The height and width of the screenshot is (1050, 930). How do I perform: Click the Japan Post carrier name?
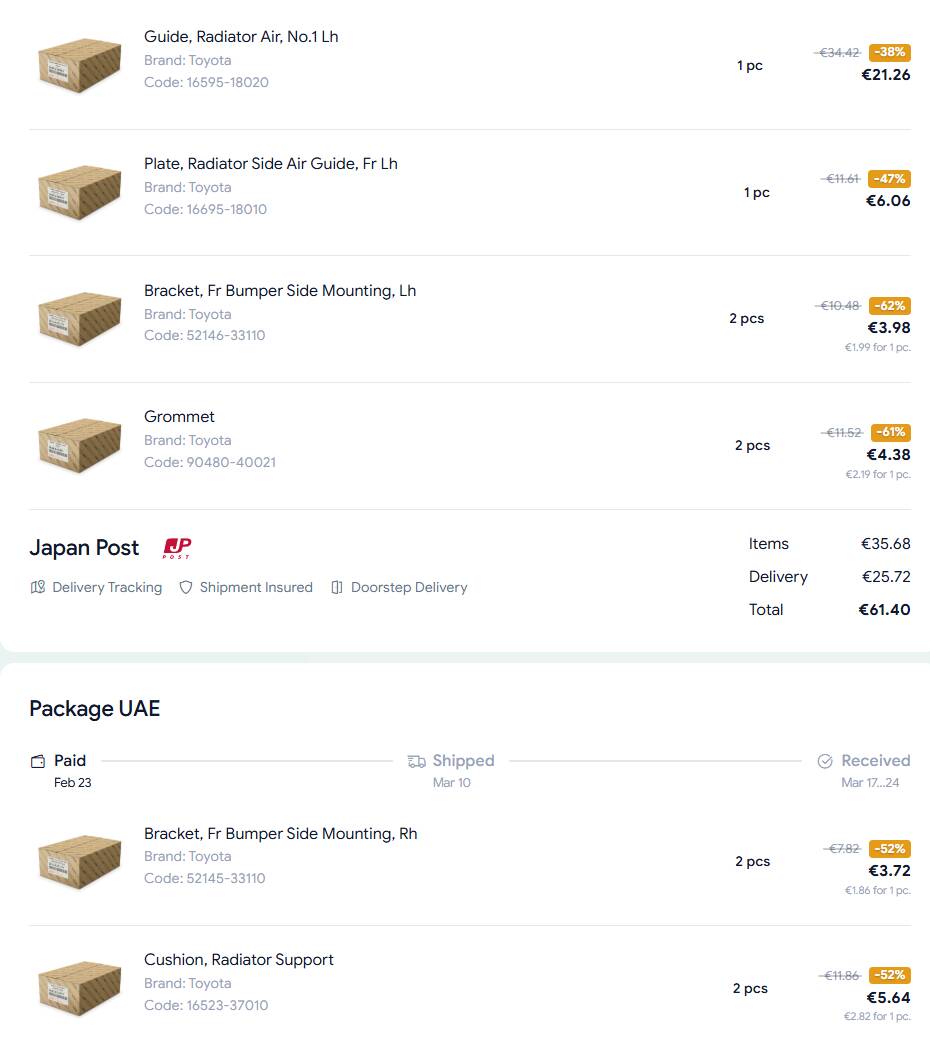click(84, 548)
